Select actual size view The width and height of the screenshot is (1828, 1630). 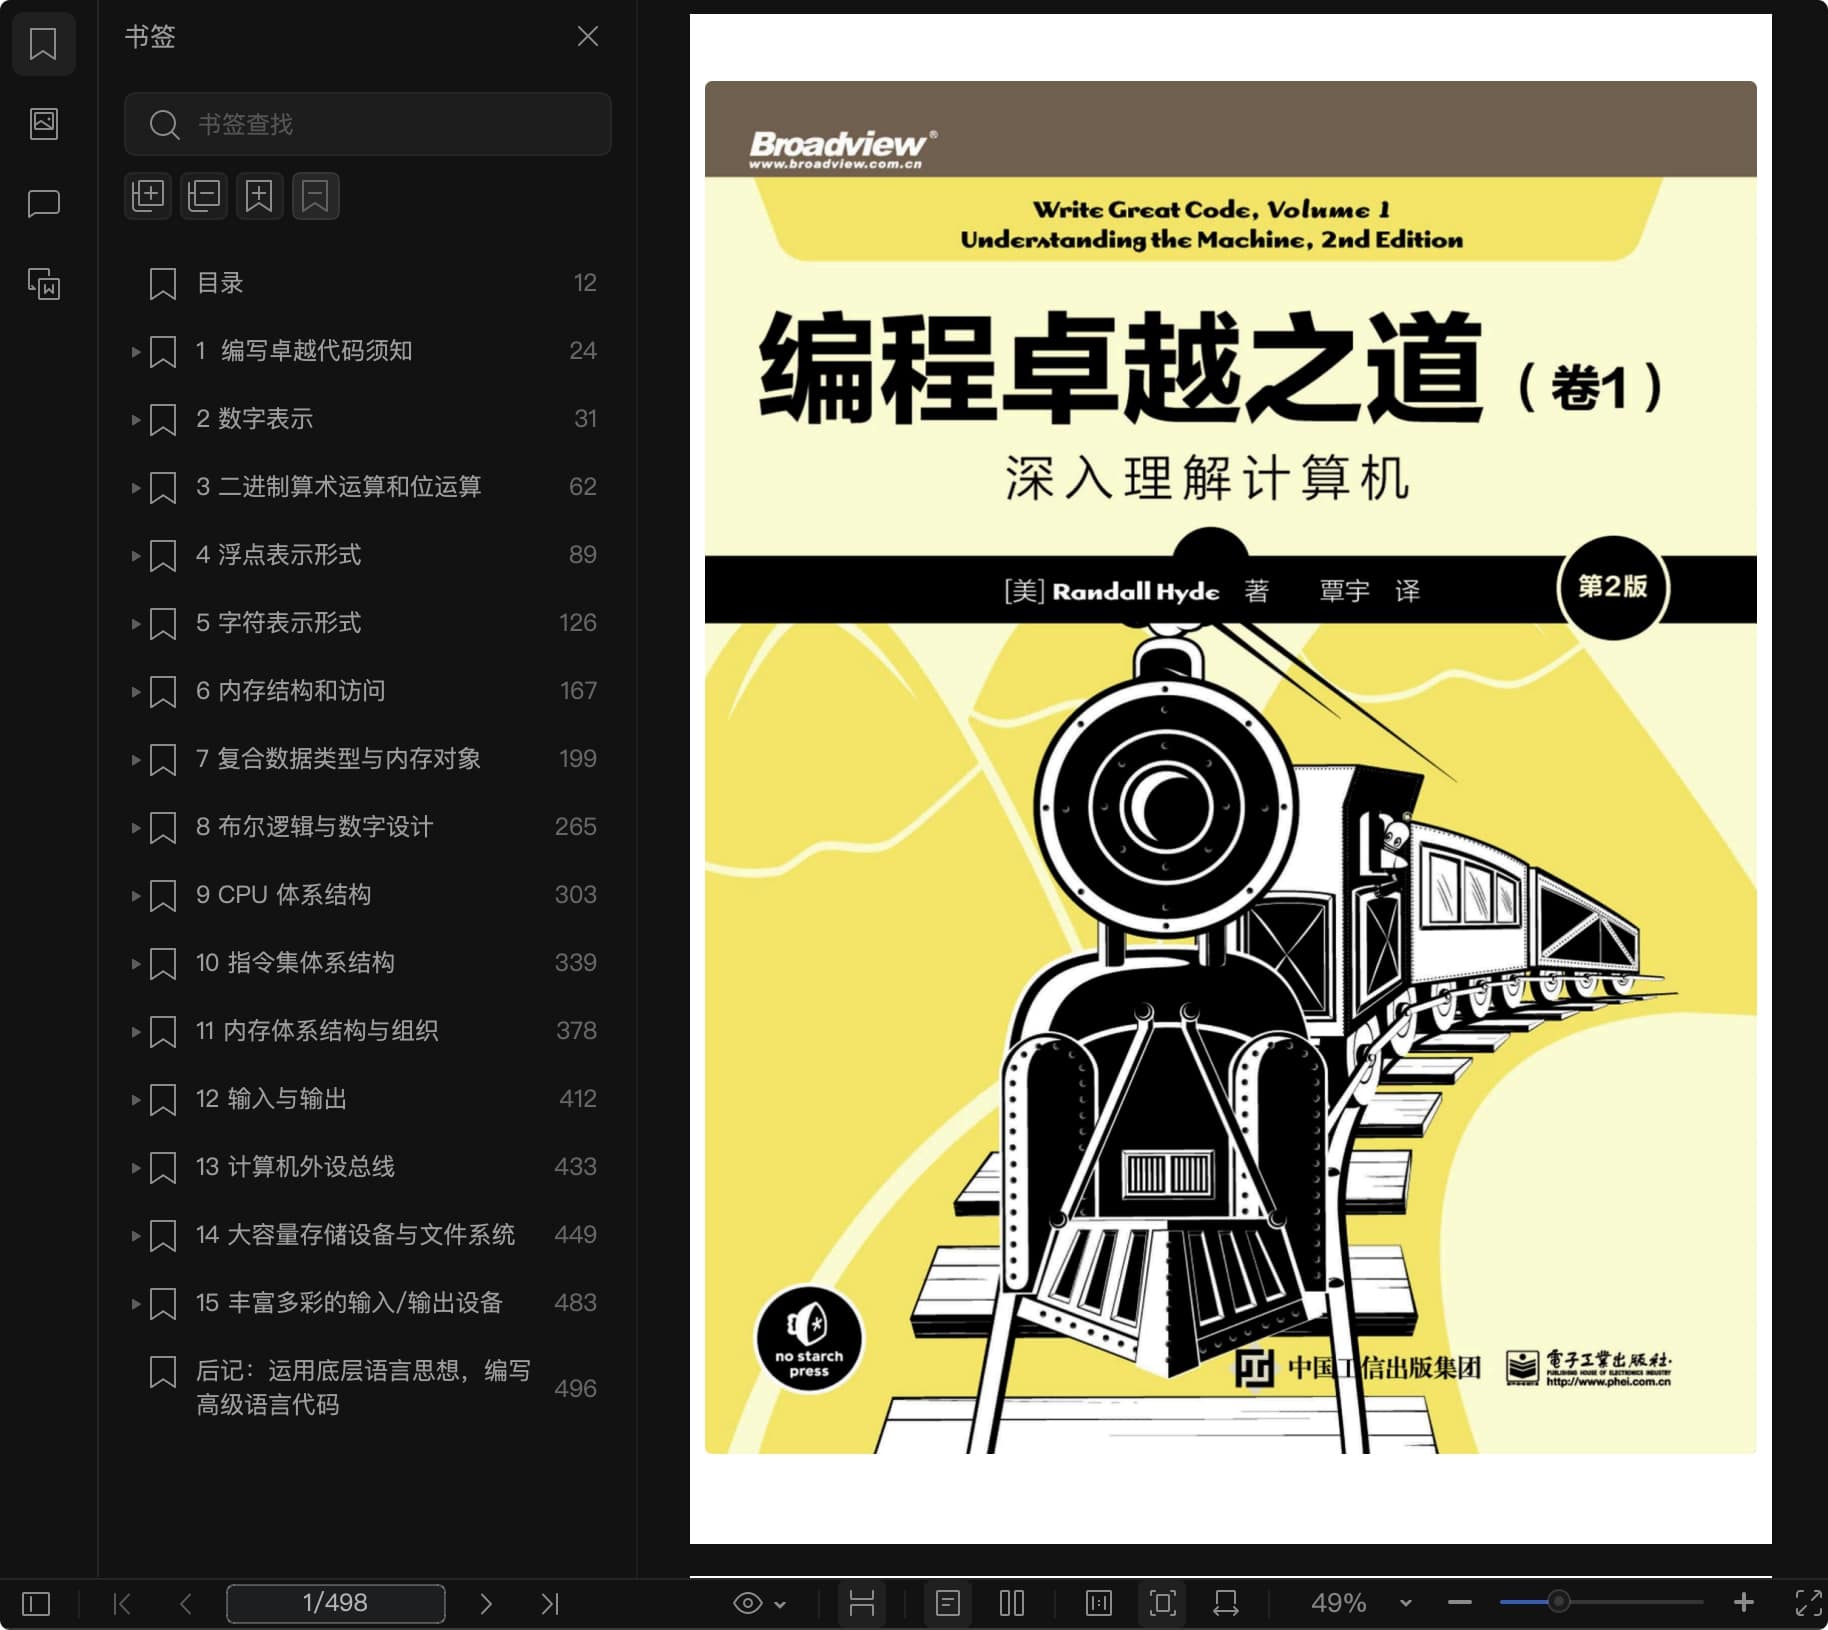pos(1099,1604)
